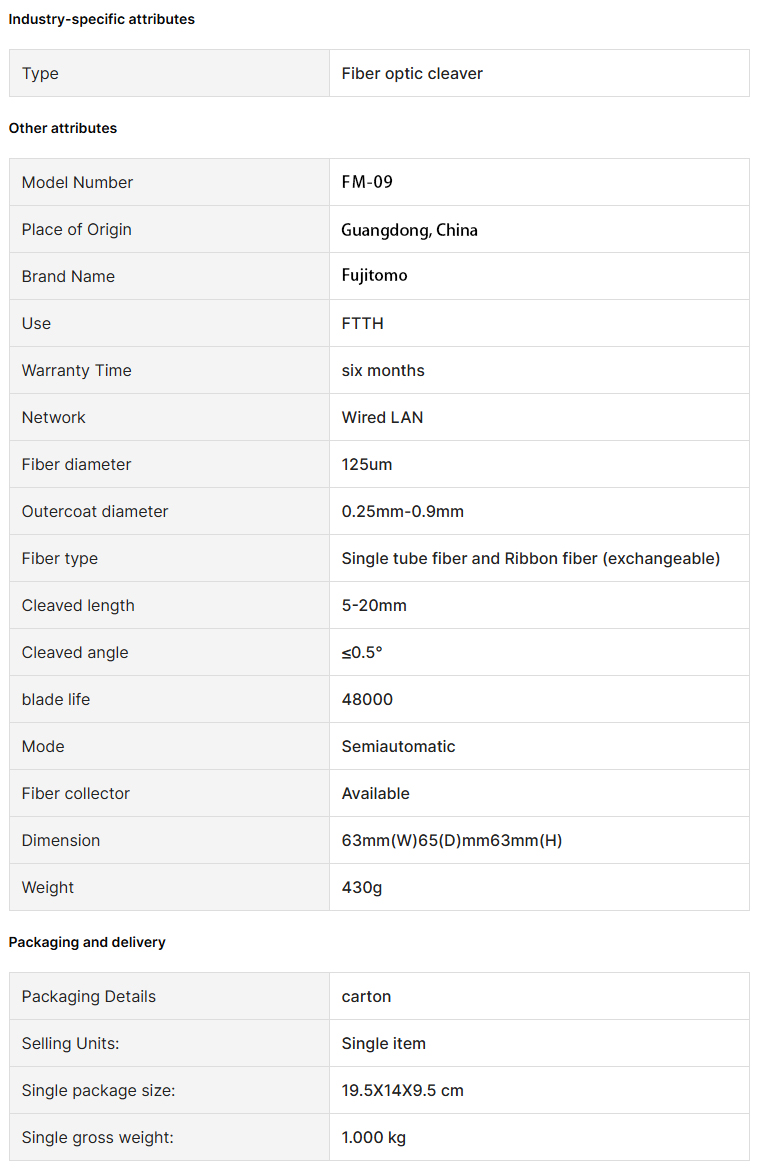Click the Semiautomatic mode value
This screenshot has height=1169, width=757.
tap(398, 746)
